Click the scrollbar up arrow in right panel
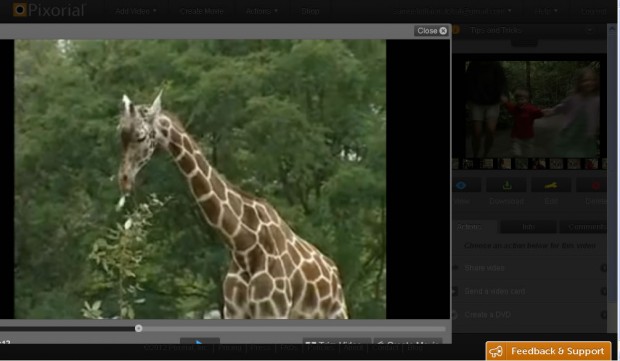Image resolution: width=620 pixels, height=361 pixels. (613, 28)
